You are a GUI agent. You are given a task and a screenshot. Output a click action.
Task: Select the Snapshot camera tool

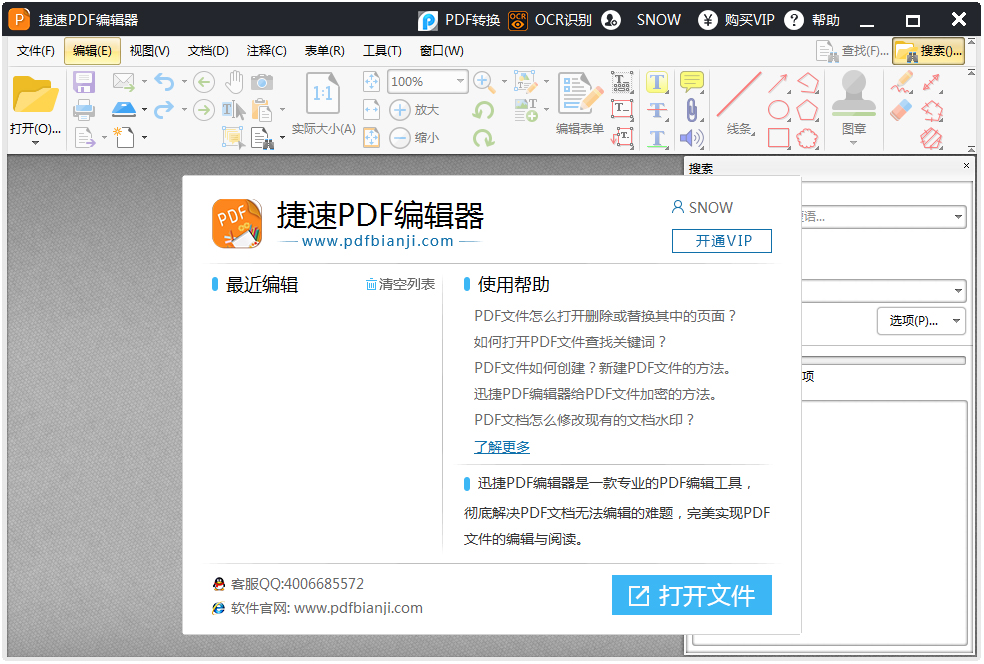(x=262, y=82)
